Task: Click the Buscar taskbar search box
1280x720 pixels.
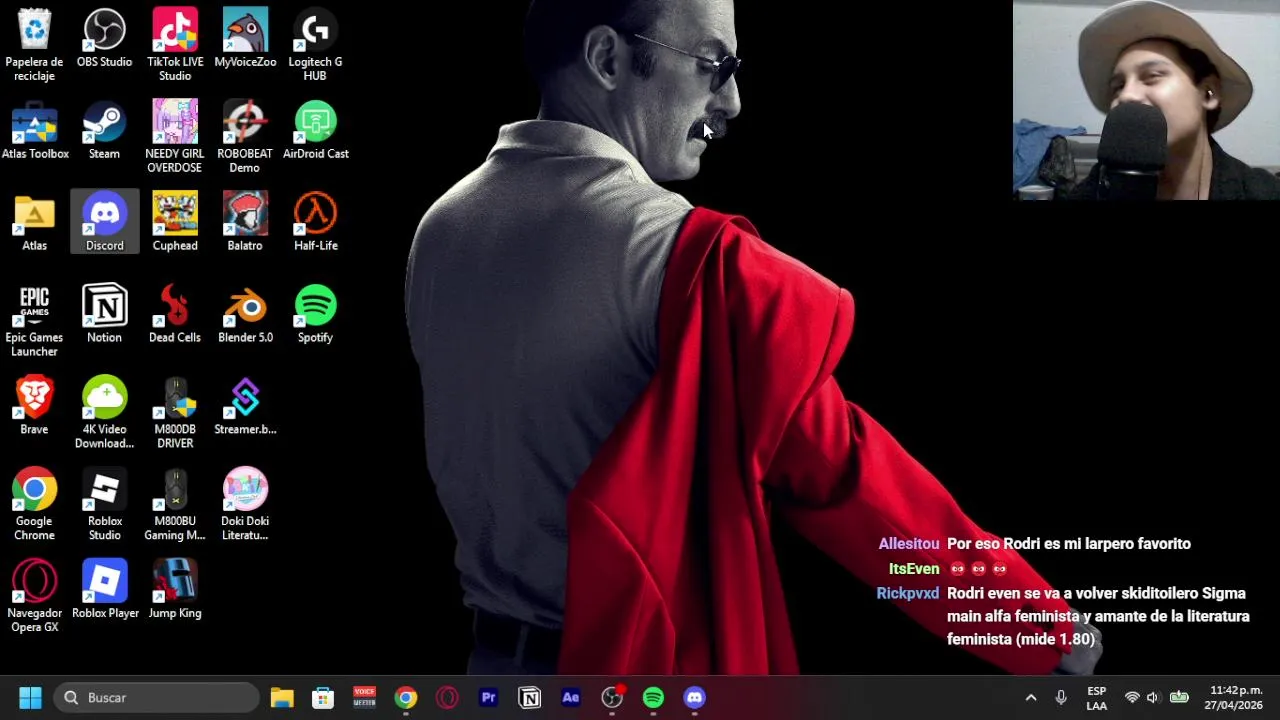Action: point(157,697)
